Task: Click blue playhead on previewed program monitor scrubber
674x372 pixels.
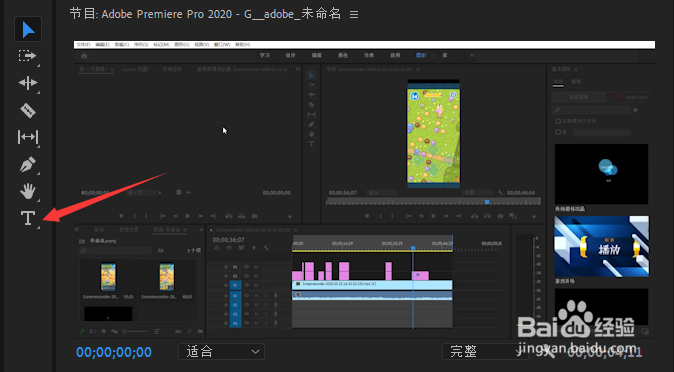Action: click(x=487, y=202)
